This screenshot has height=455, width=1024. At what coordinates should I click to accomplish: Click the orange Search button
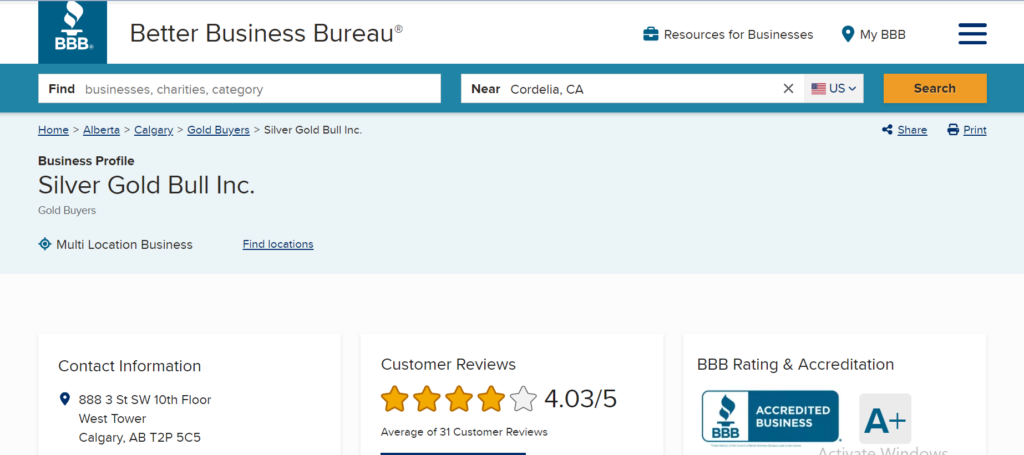coord(935,89)
